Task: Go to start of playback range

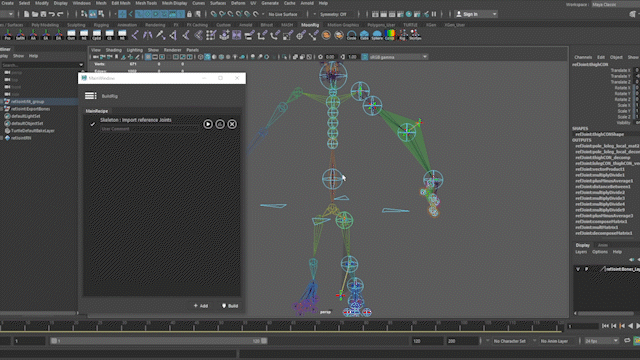Action: (605, 326)
